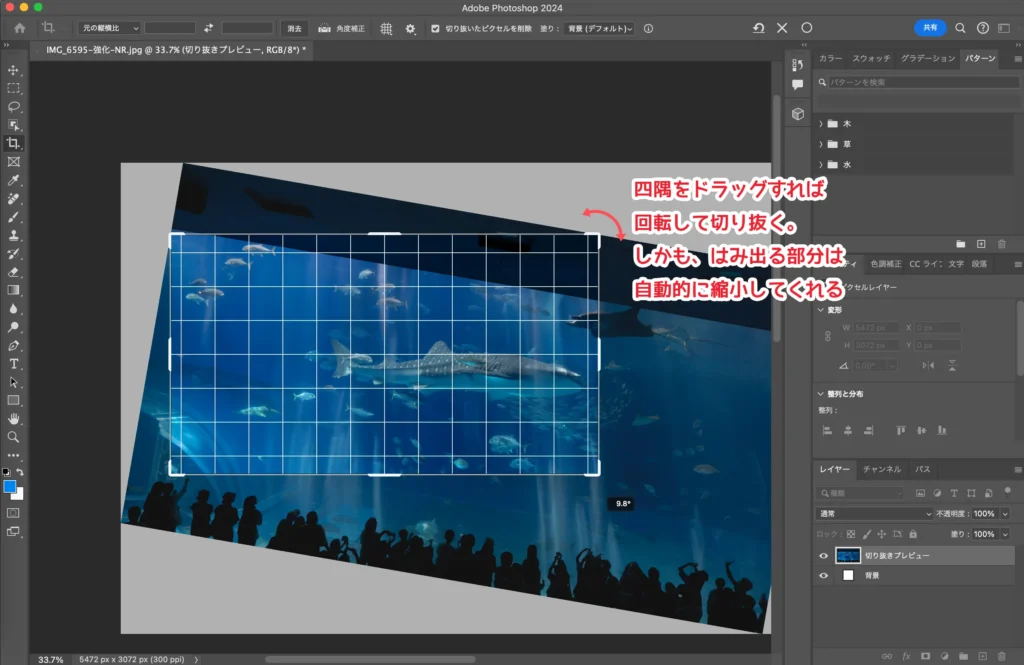The image size is (1024, 665).
Task: Open the 元の縦横比 aspect ratio dropdown
Action: (108, 29)
